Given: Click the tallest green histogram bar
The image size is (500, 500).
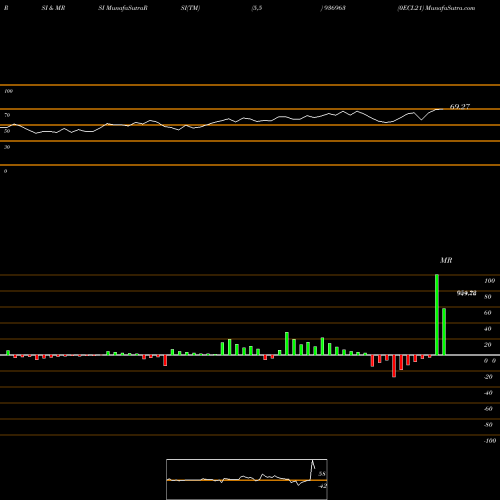Looking at the screenshot, I should point(437,315).
